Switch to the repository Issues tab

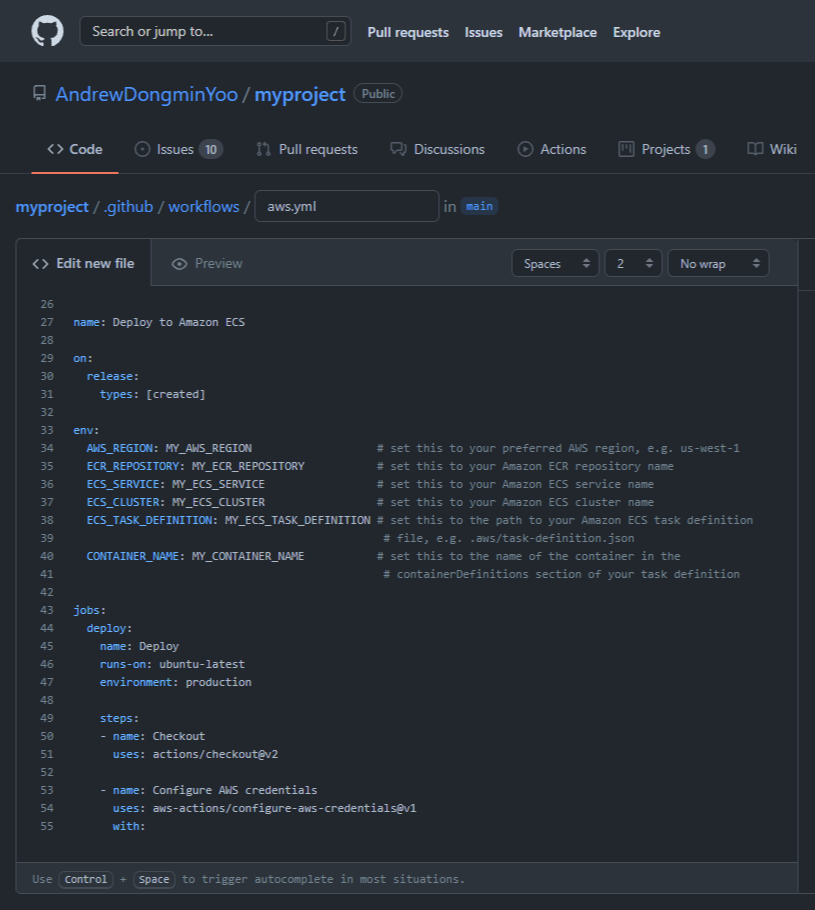[179, 149]
